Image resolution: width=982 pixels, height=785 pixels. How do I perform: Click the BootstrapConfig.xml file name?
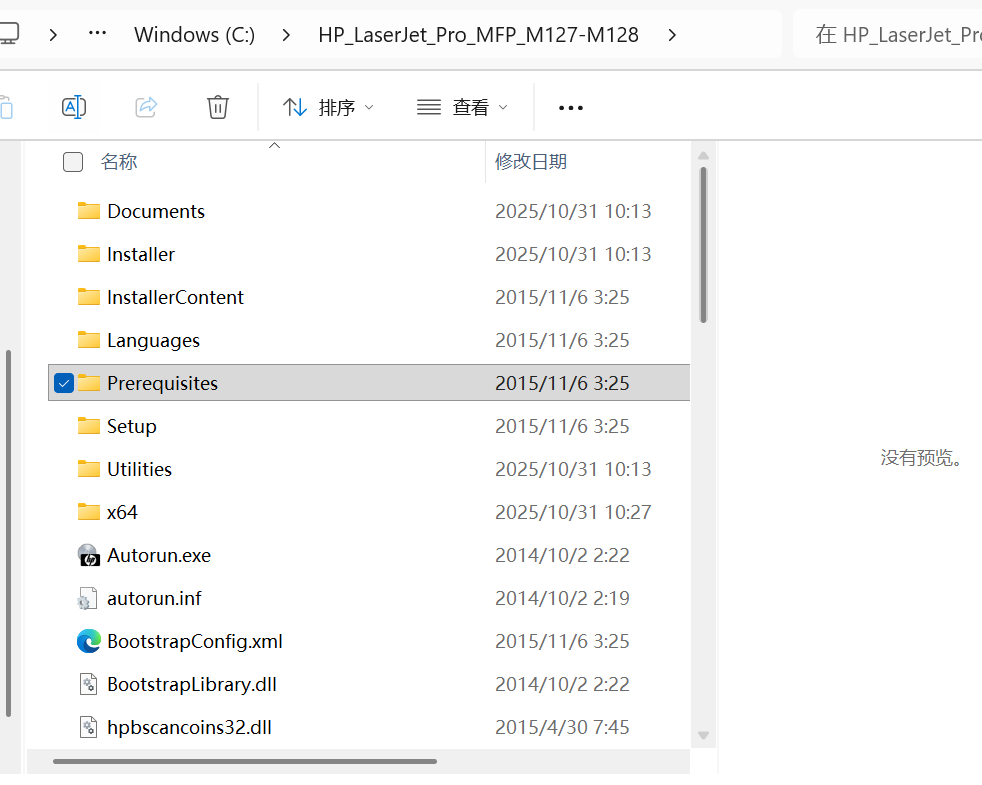click(195, 642)
